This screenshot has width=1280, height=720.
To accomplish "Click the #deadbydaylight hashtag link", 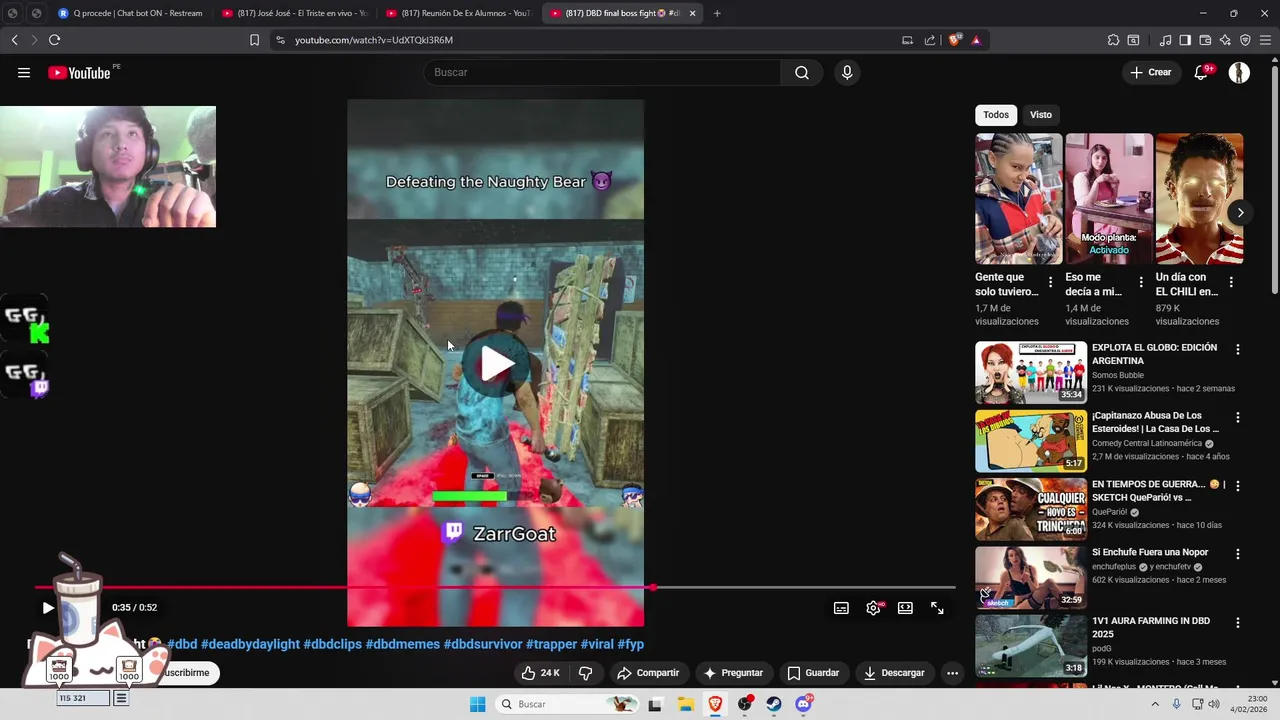I will click(250, 644).
